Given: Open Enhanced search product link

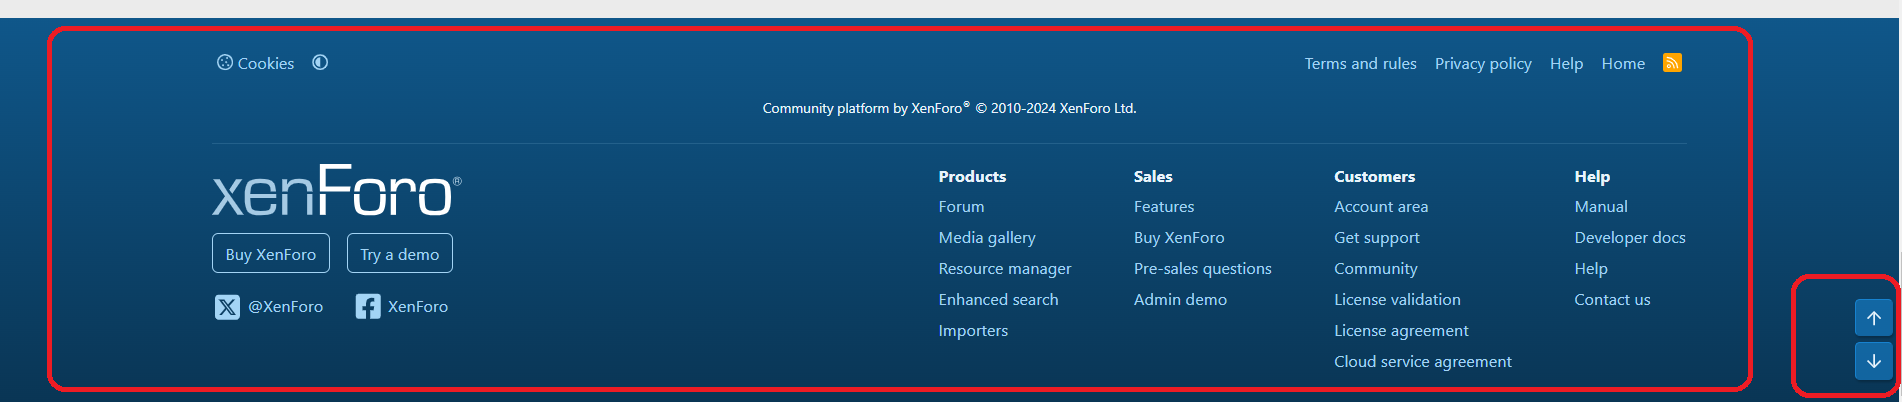Looking at the screenshot, I should coord(998,299).
